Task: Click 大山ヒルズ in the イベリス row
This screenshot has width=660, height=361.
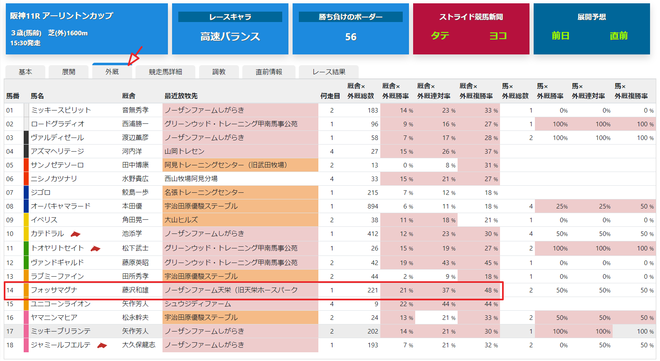Action: coord(240,220)
